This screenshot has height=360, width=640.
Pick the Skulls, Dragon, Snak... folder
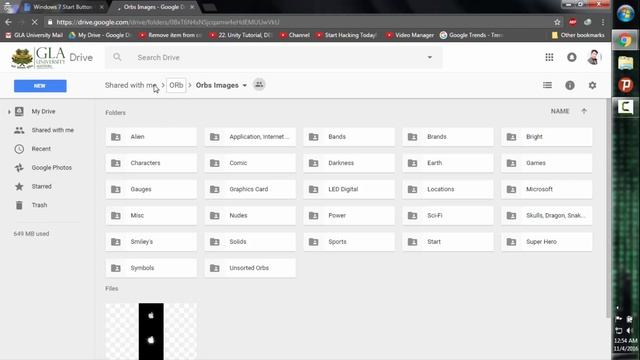click(547, 216)
